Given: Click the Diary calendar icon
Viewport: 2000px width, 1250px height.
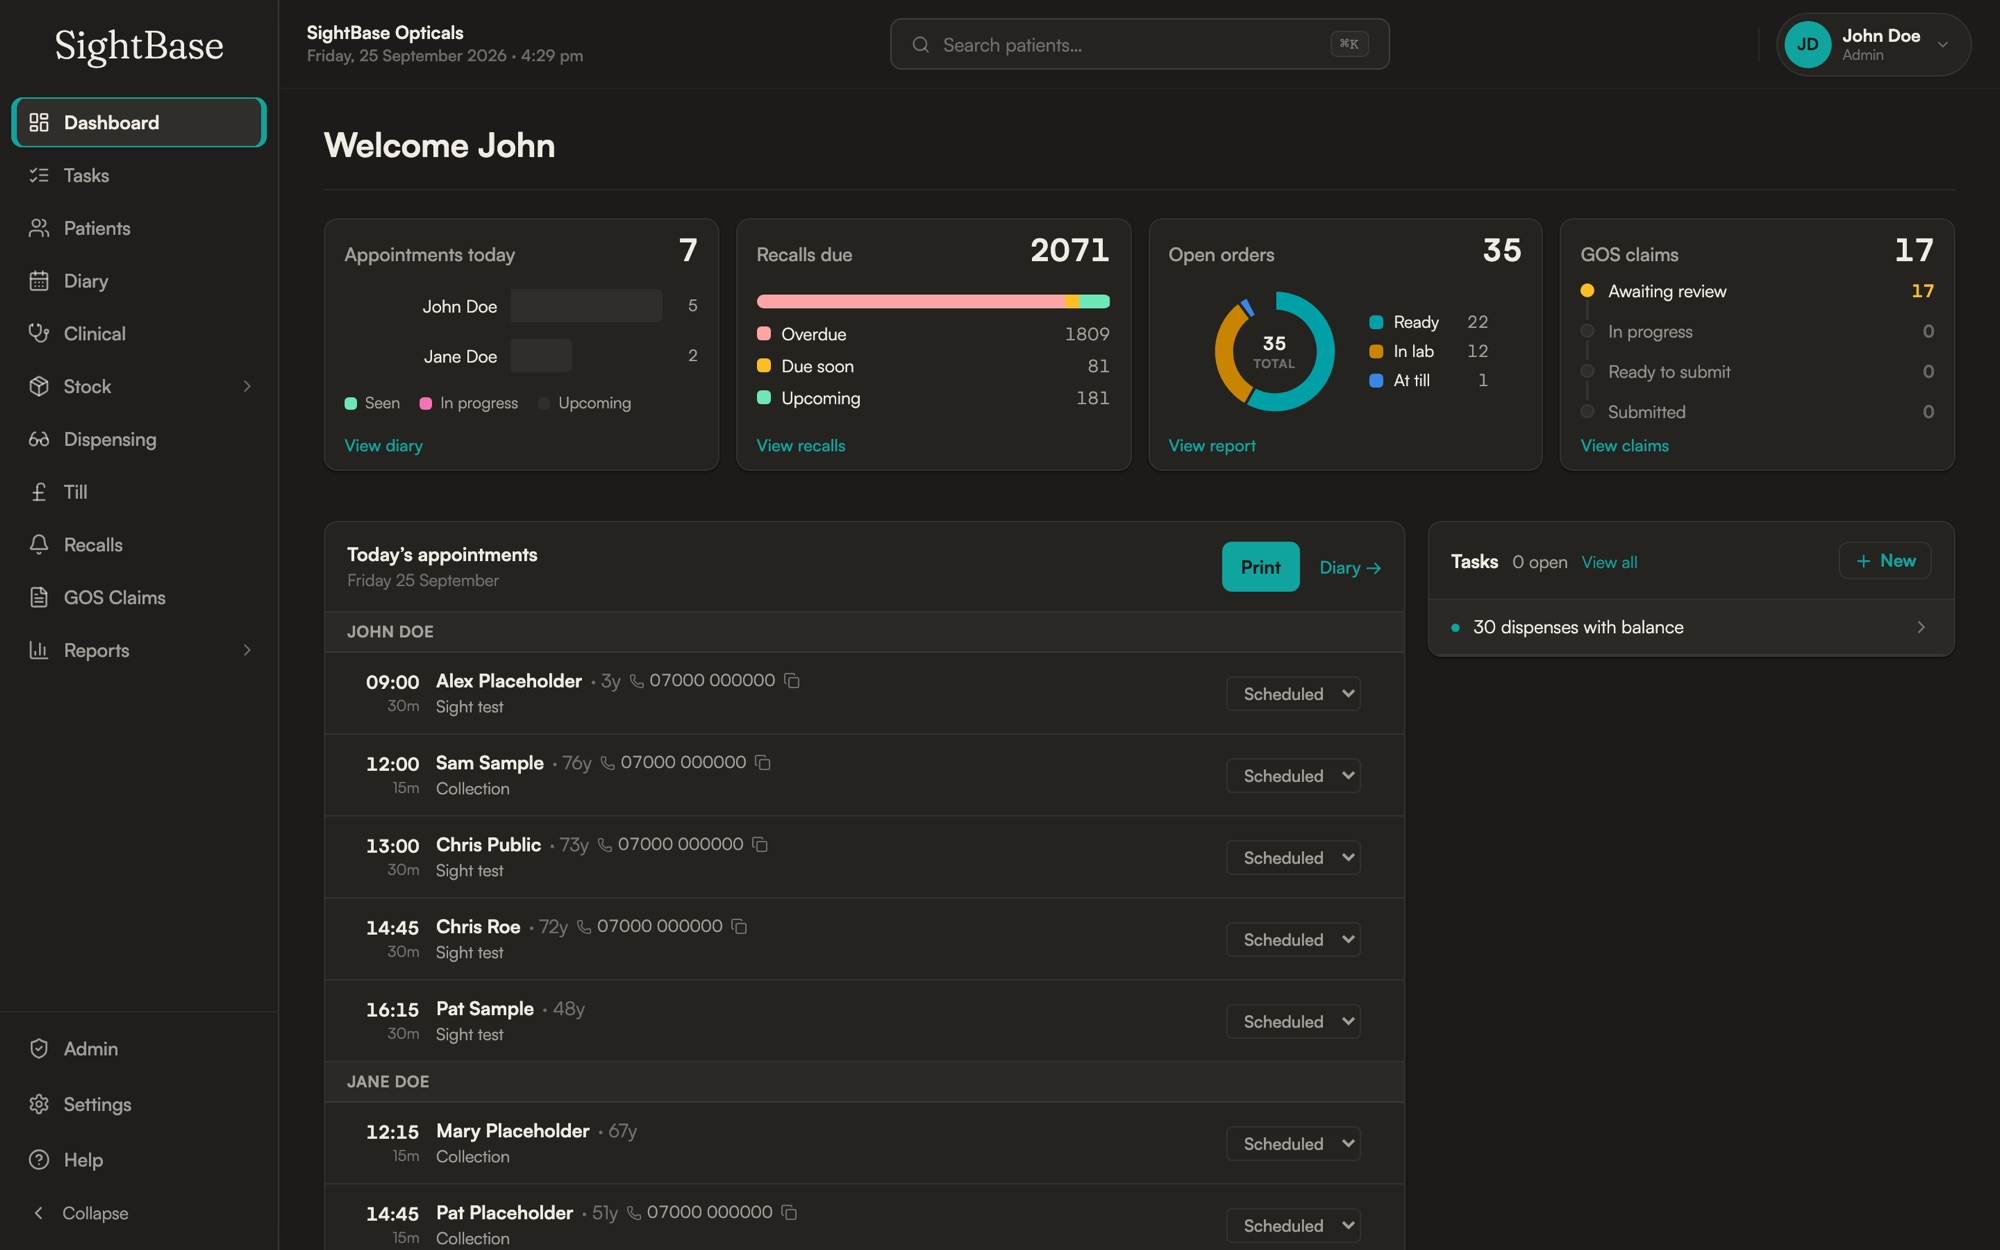Looking at the screenshot, I should [39, 281].
